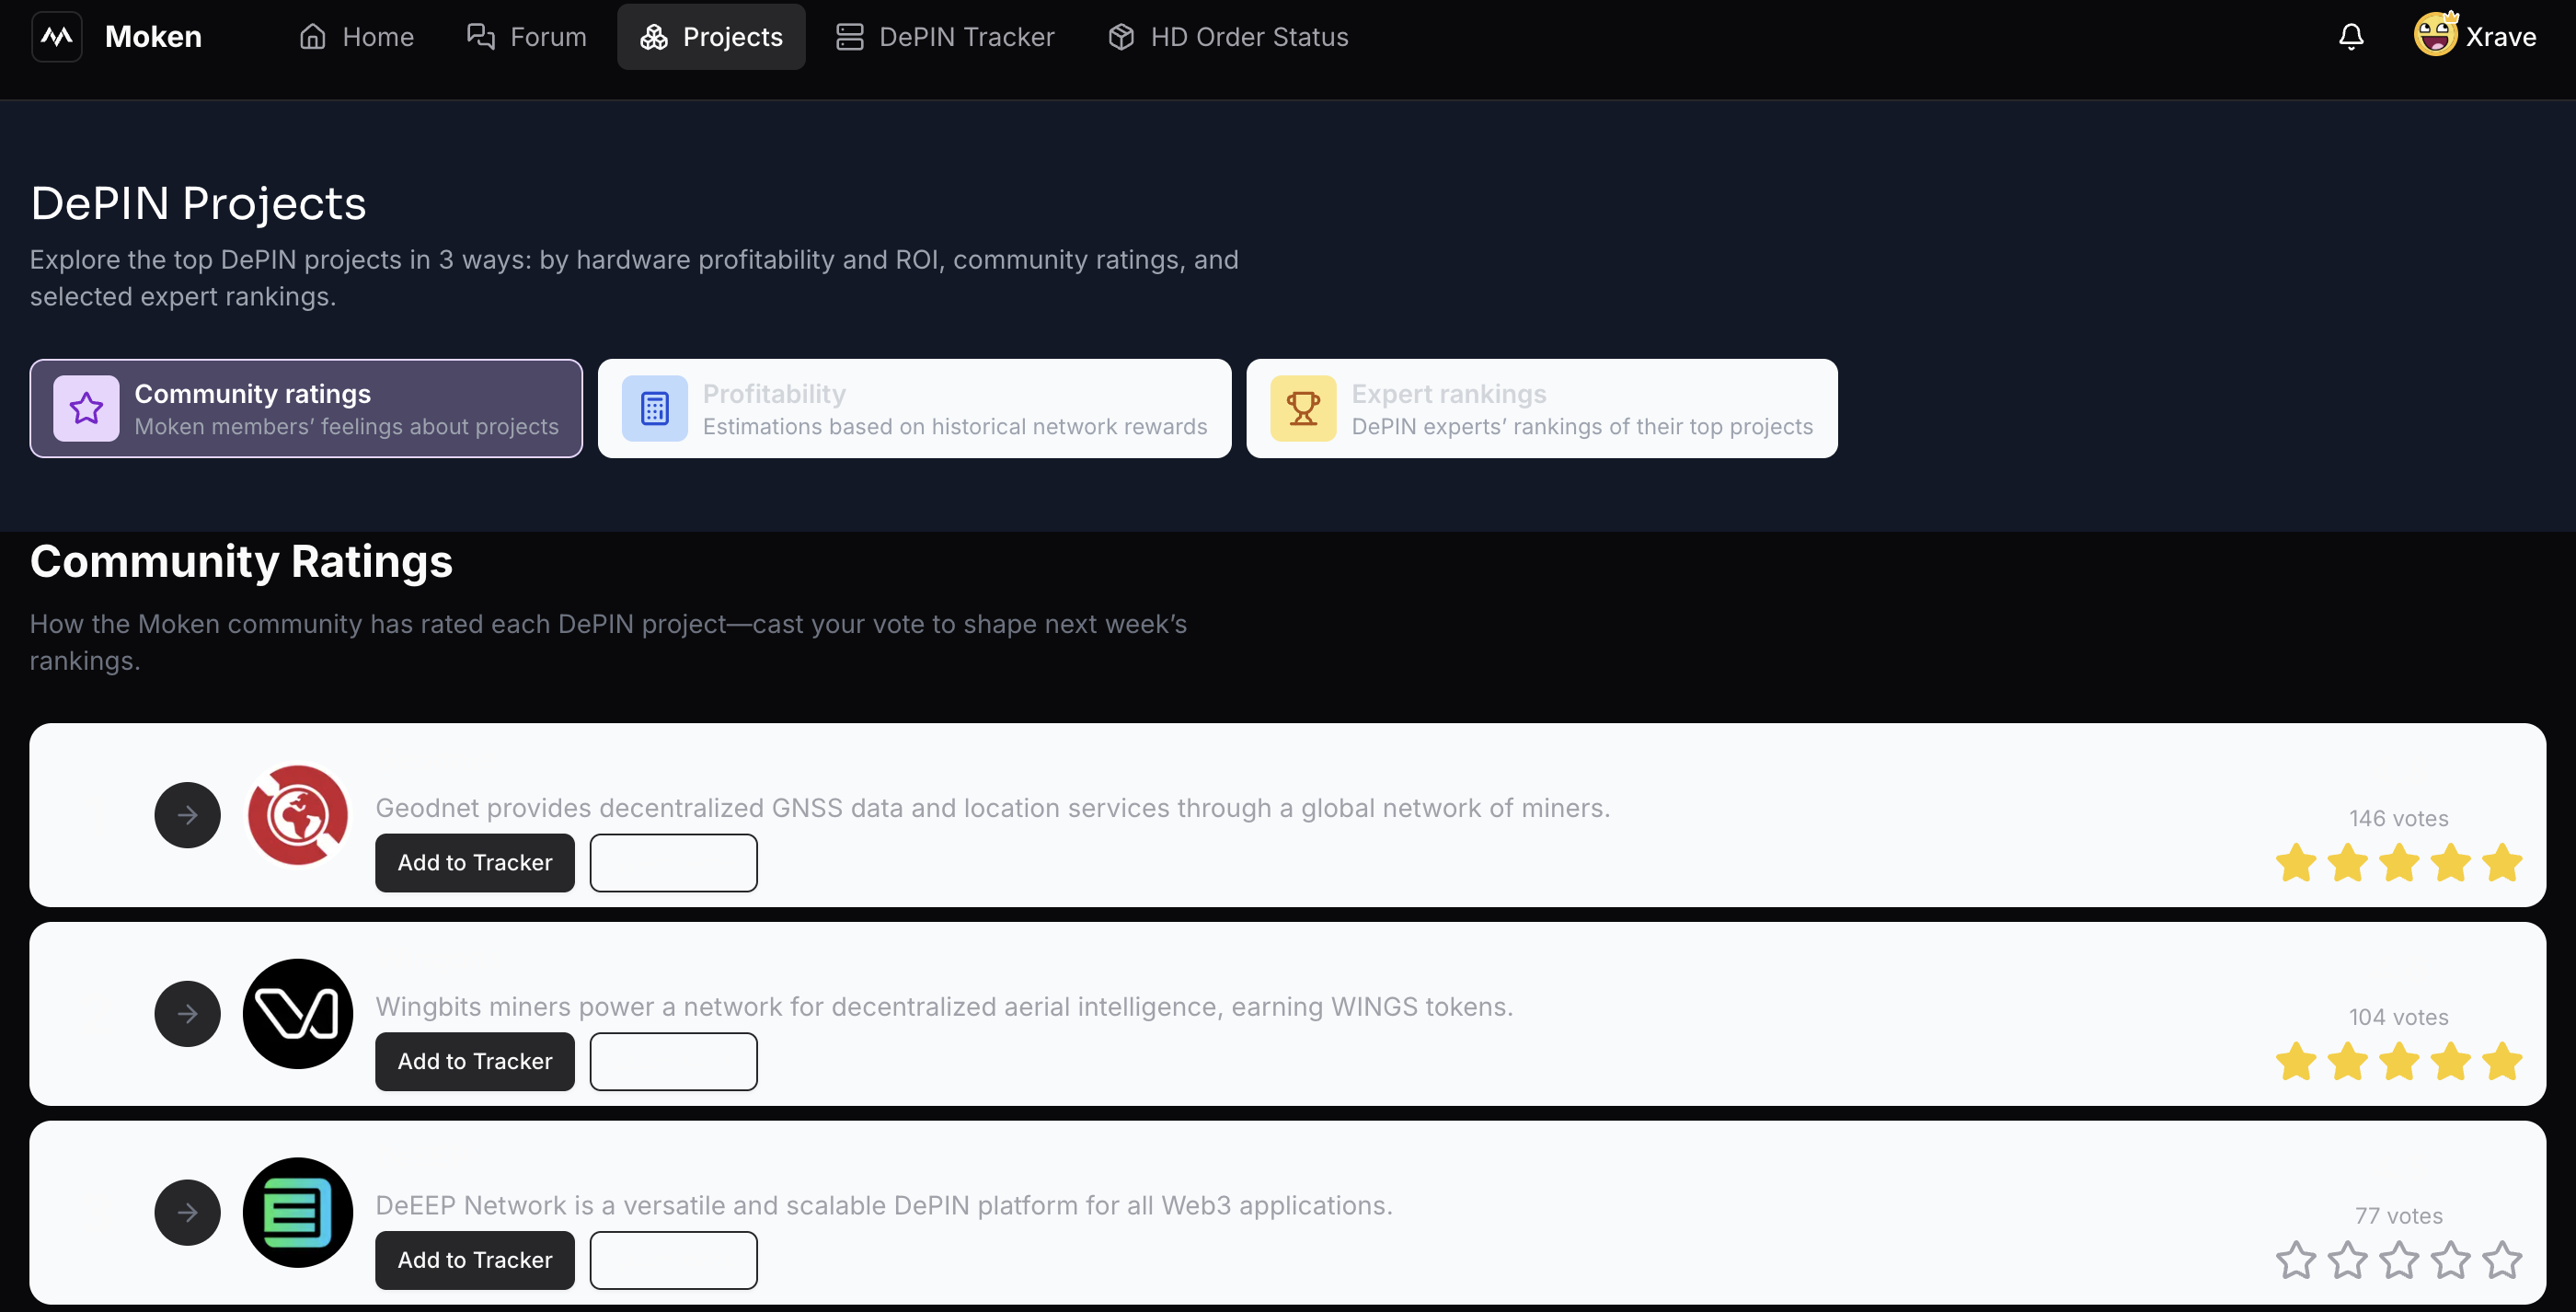Add Geodnet to Tracker

[x=475, y=862]
